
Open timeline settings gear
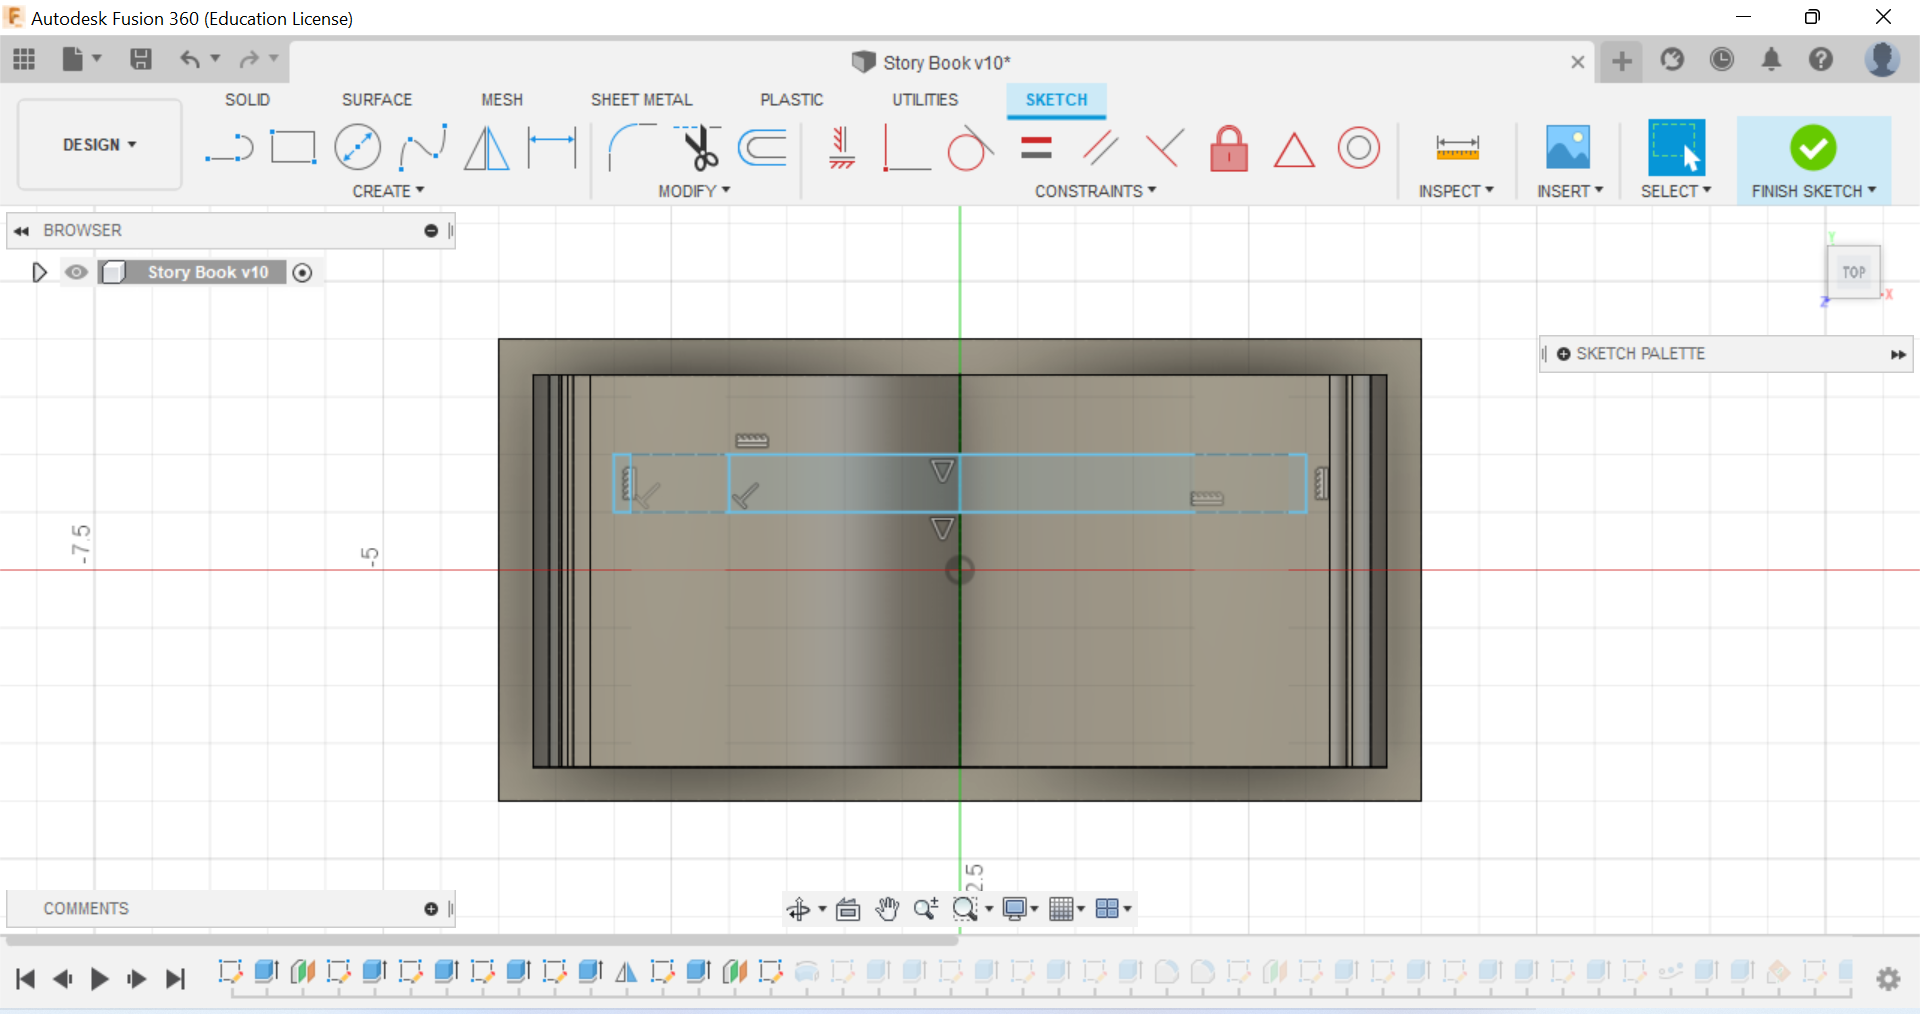tap(1888, 979)
